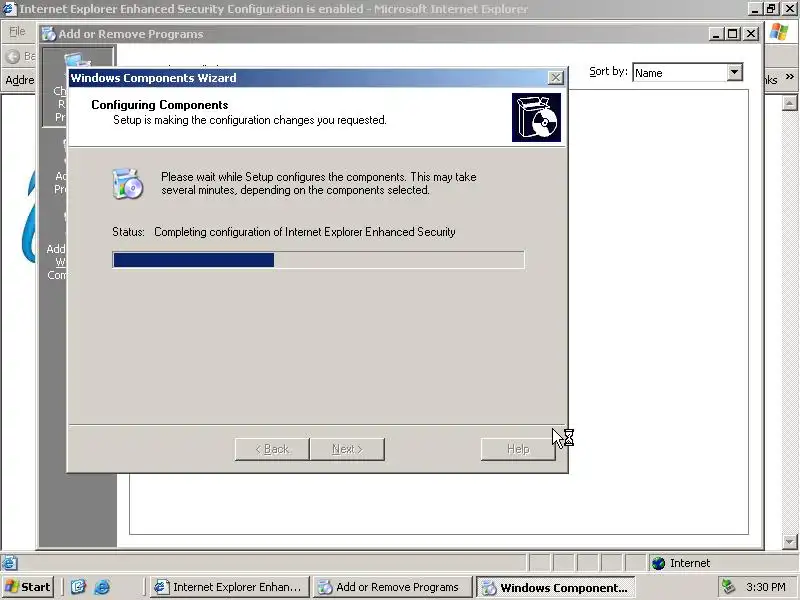The image size is (800, 600).
Task: Launch Internet Explorer from quick launch
Action: (x=102, y=587)
